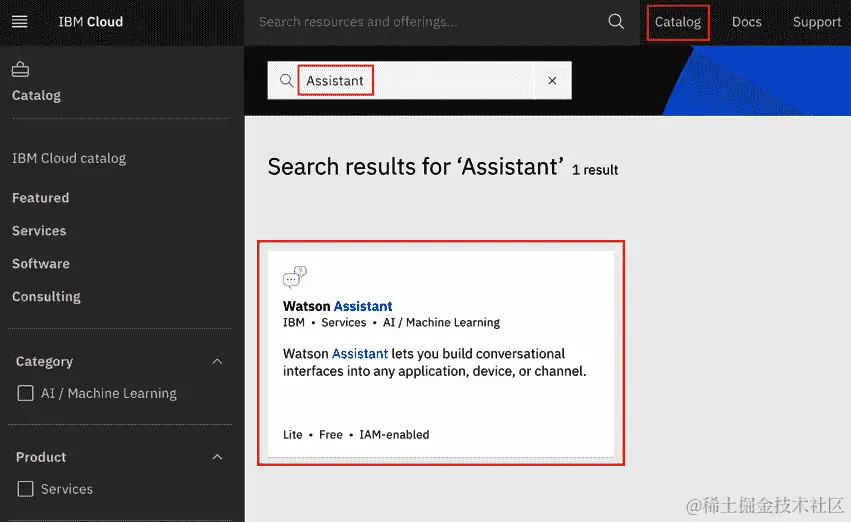The height and width of the screenshot is (522, 851).
Task: Select Software in the sidebar
Action: (41, 264)
